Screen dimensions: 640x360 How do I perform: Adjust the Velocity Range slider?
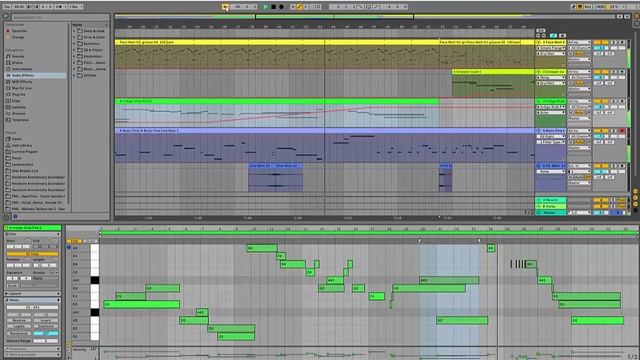click(x=46, y=340)
